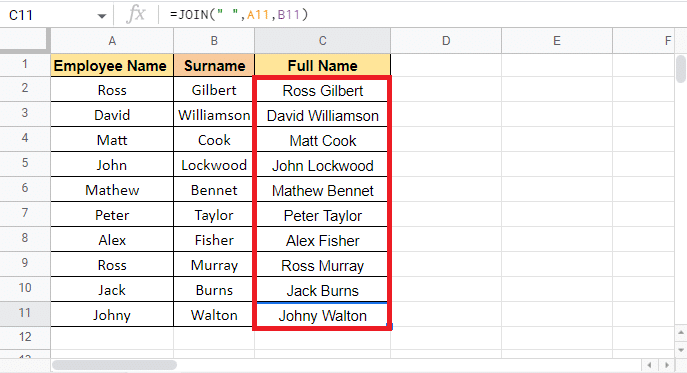Select cell containing Peter Taylor
This screenshot has width=687, height=373.
(x=322, y=215)
